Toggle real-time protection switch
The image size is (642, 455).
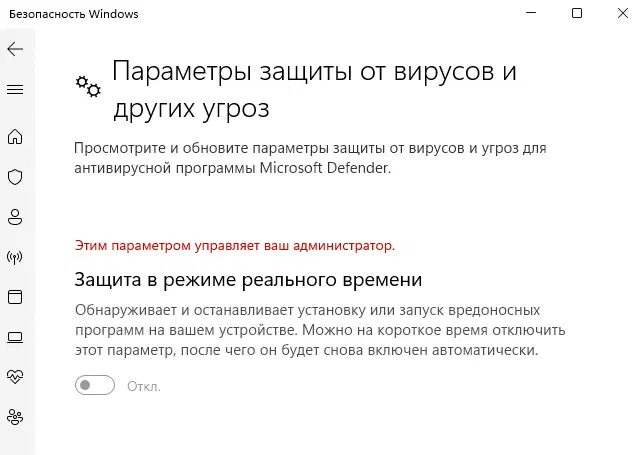click(95, 386)
